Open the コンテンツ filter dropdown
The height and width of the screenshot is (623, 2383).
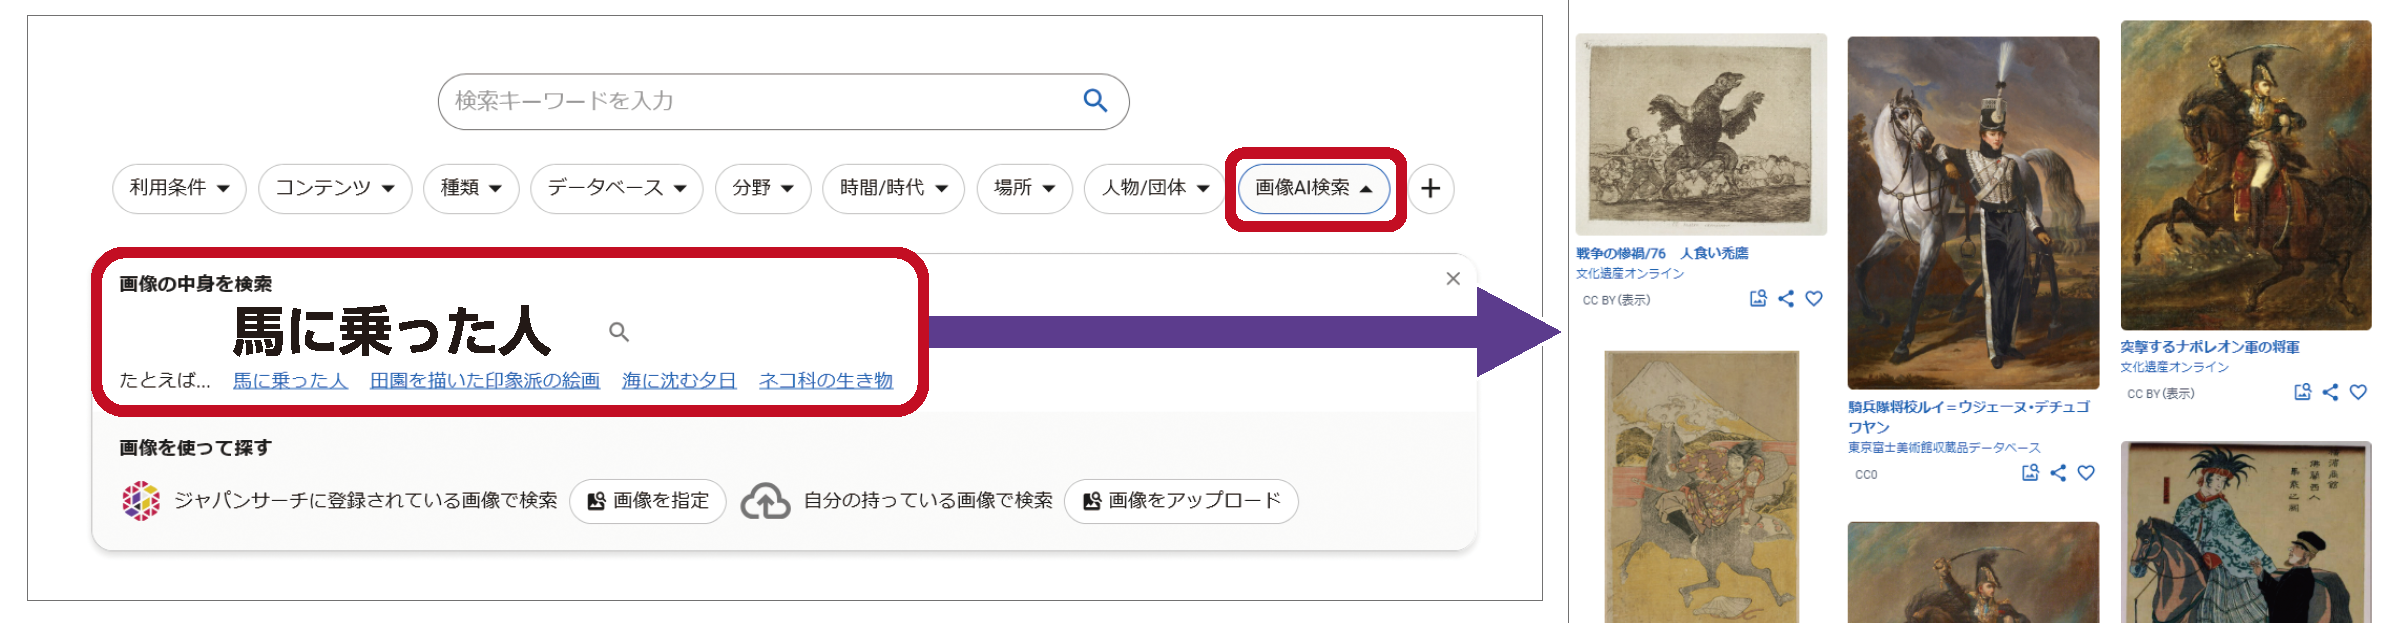point(335,188)
